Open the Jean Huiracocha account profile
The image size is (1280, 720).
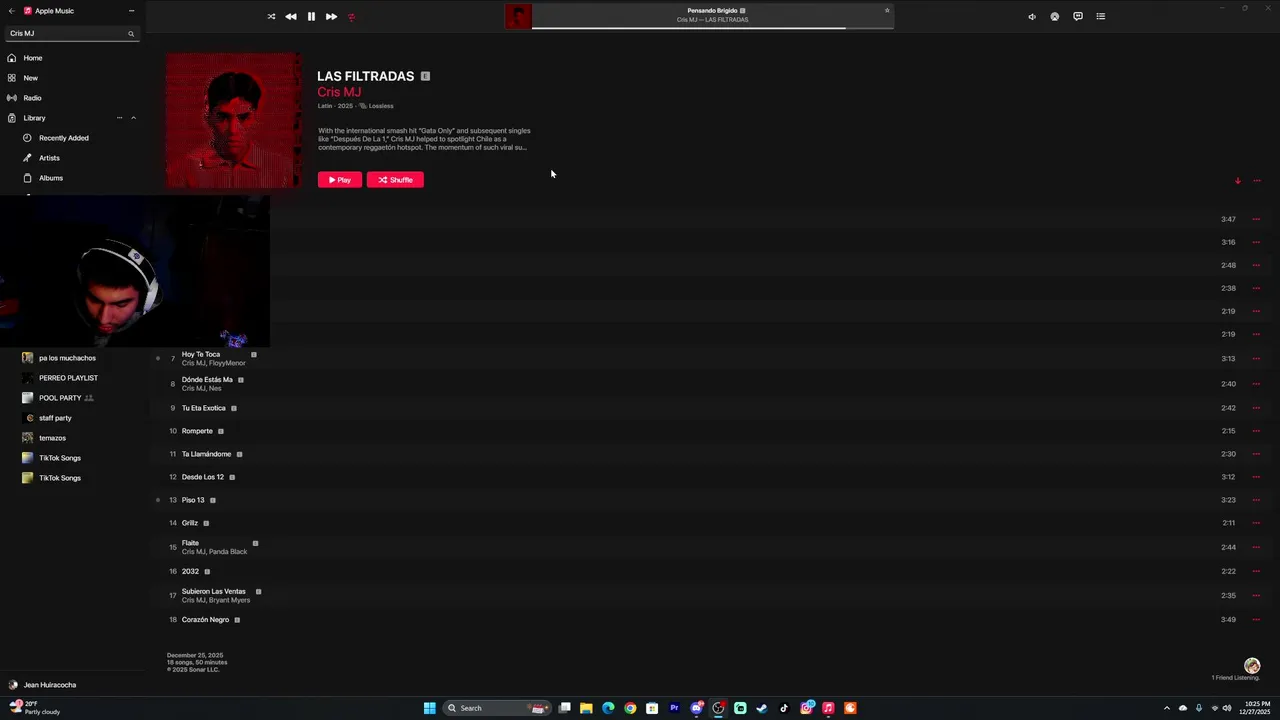[50, 685]
